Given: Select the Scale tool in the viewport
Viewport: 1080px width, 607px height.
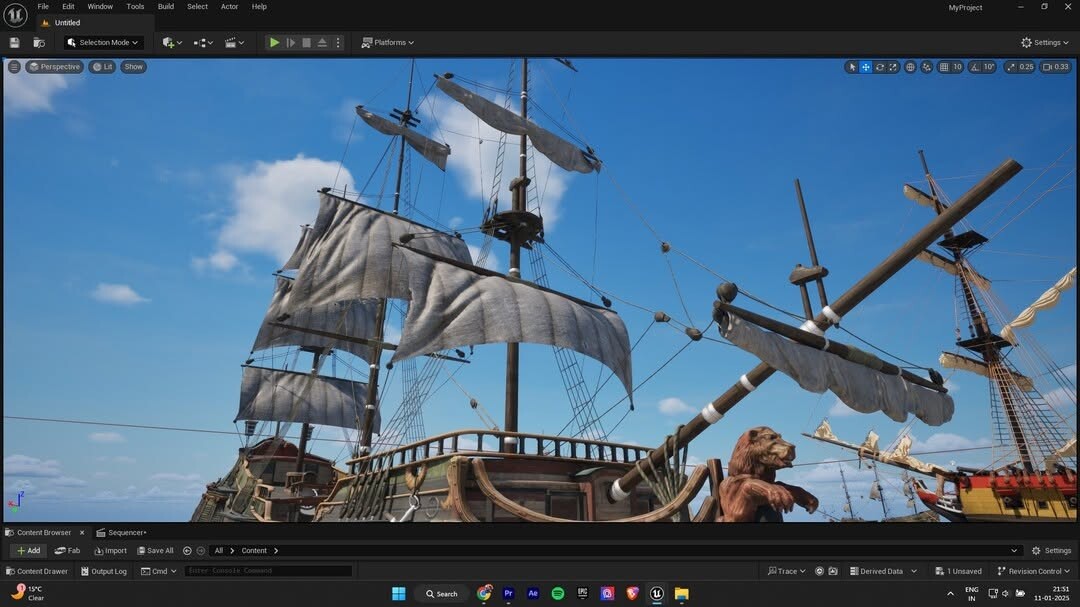Looking at the screenshot, I should (x=893, y=67).
